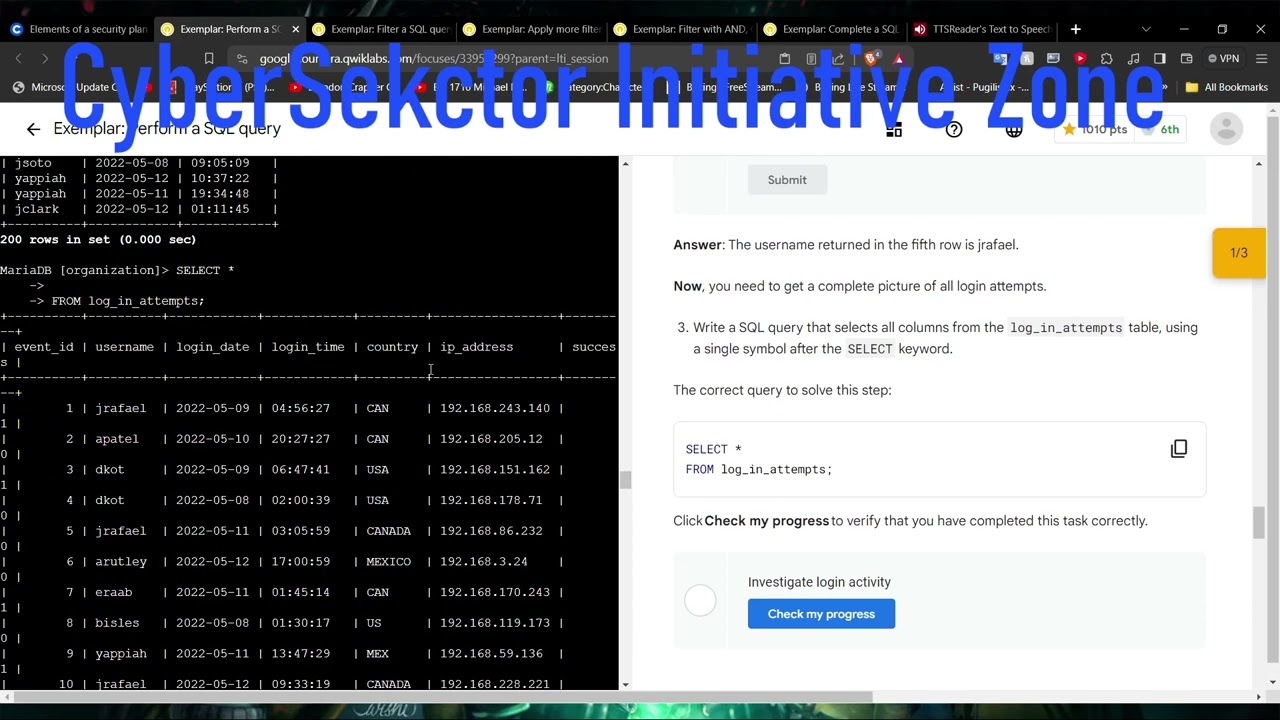Open the user avatar menu
This screenshot has width=1280, height=720.
pos(1226,129)
